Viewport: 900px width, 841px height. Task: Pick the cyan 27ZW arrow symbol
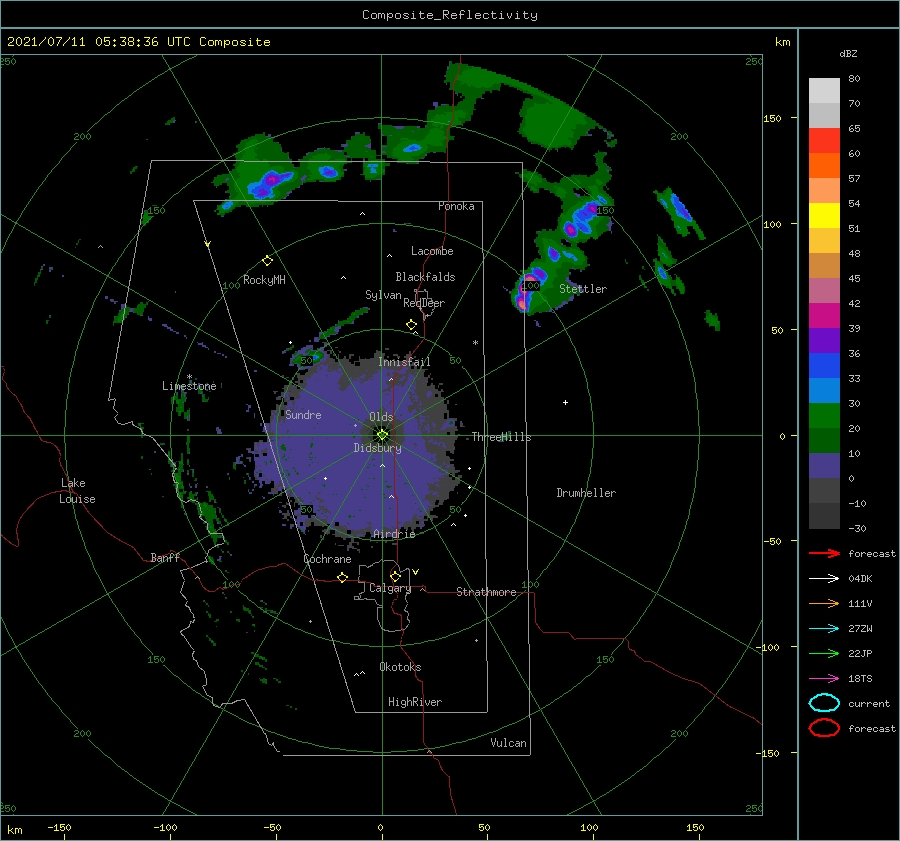pos(824,629)
